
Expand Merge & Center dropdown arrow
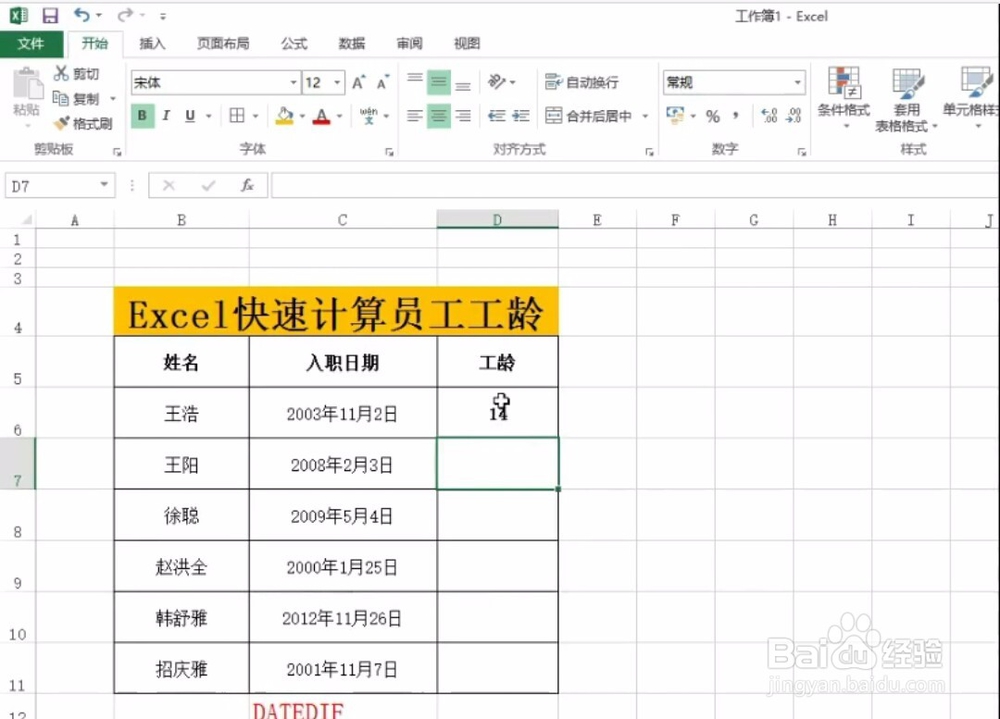click(645, 116)
